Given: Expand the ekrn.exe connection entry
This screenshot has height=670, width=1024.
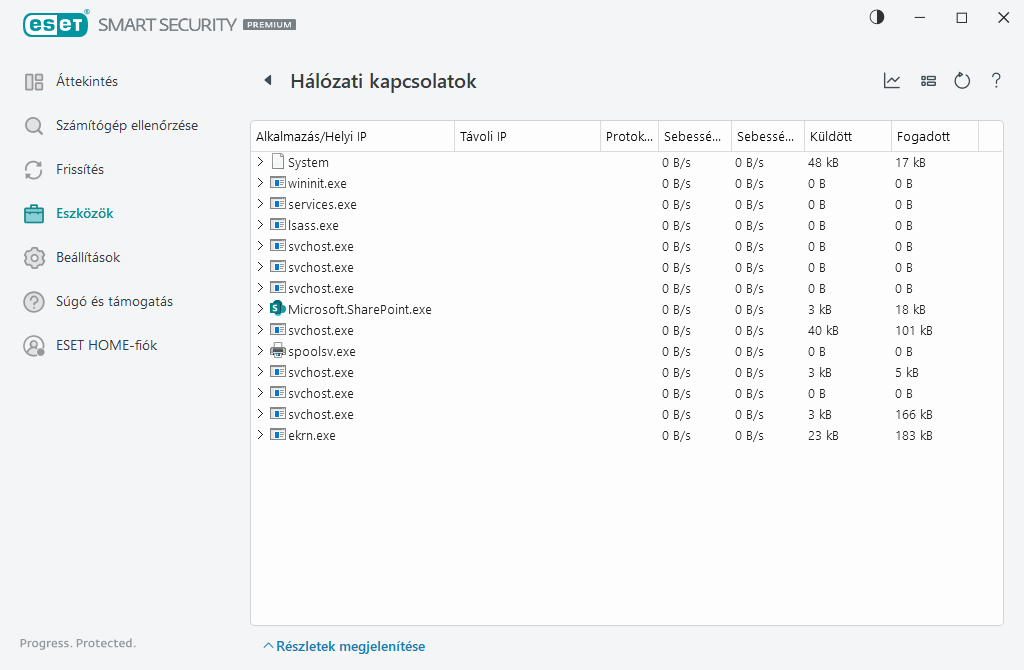Looking at the screenshot, I should tap(261, 435).
